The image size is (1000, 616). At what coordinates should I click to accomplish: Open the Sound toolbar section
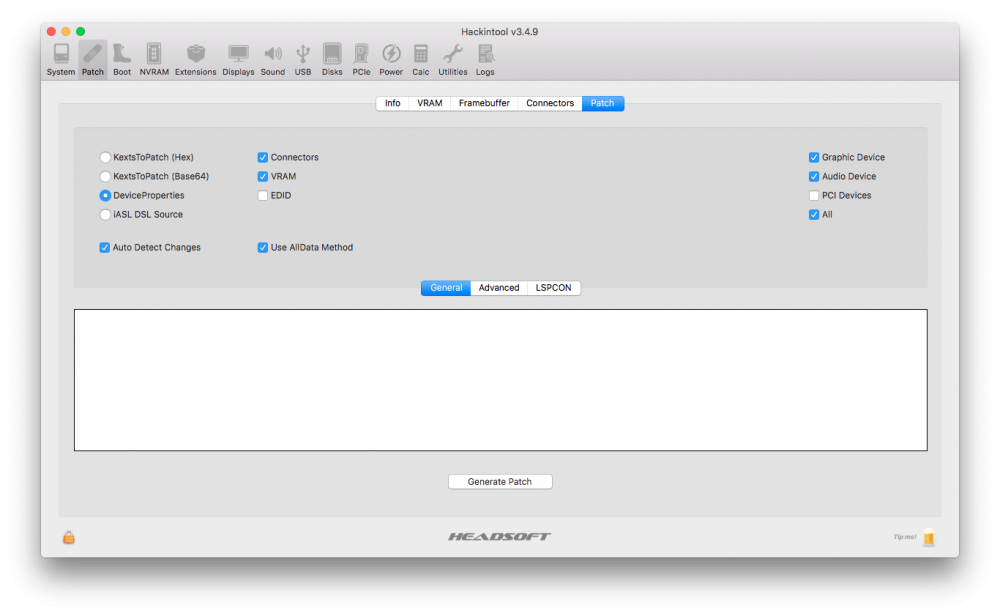[272, 60]
